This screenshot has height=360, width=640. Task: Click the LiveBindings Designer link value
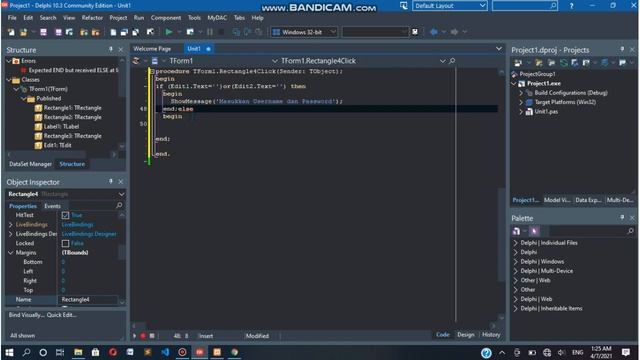pos(89,234)
